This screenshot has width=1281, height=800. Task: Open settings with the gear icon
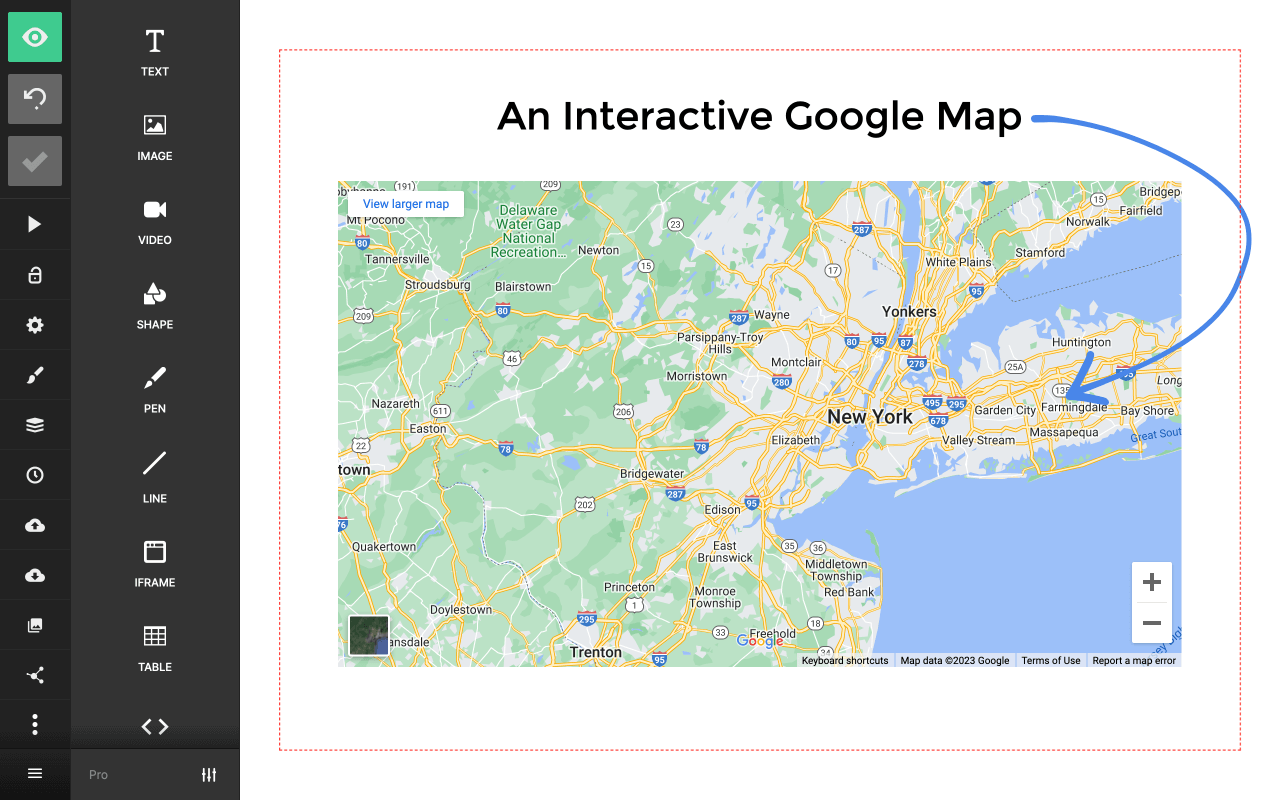pos(35,325)
